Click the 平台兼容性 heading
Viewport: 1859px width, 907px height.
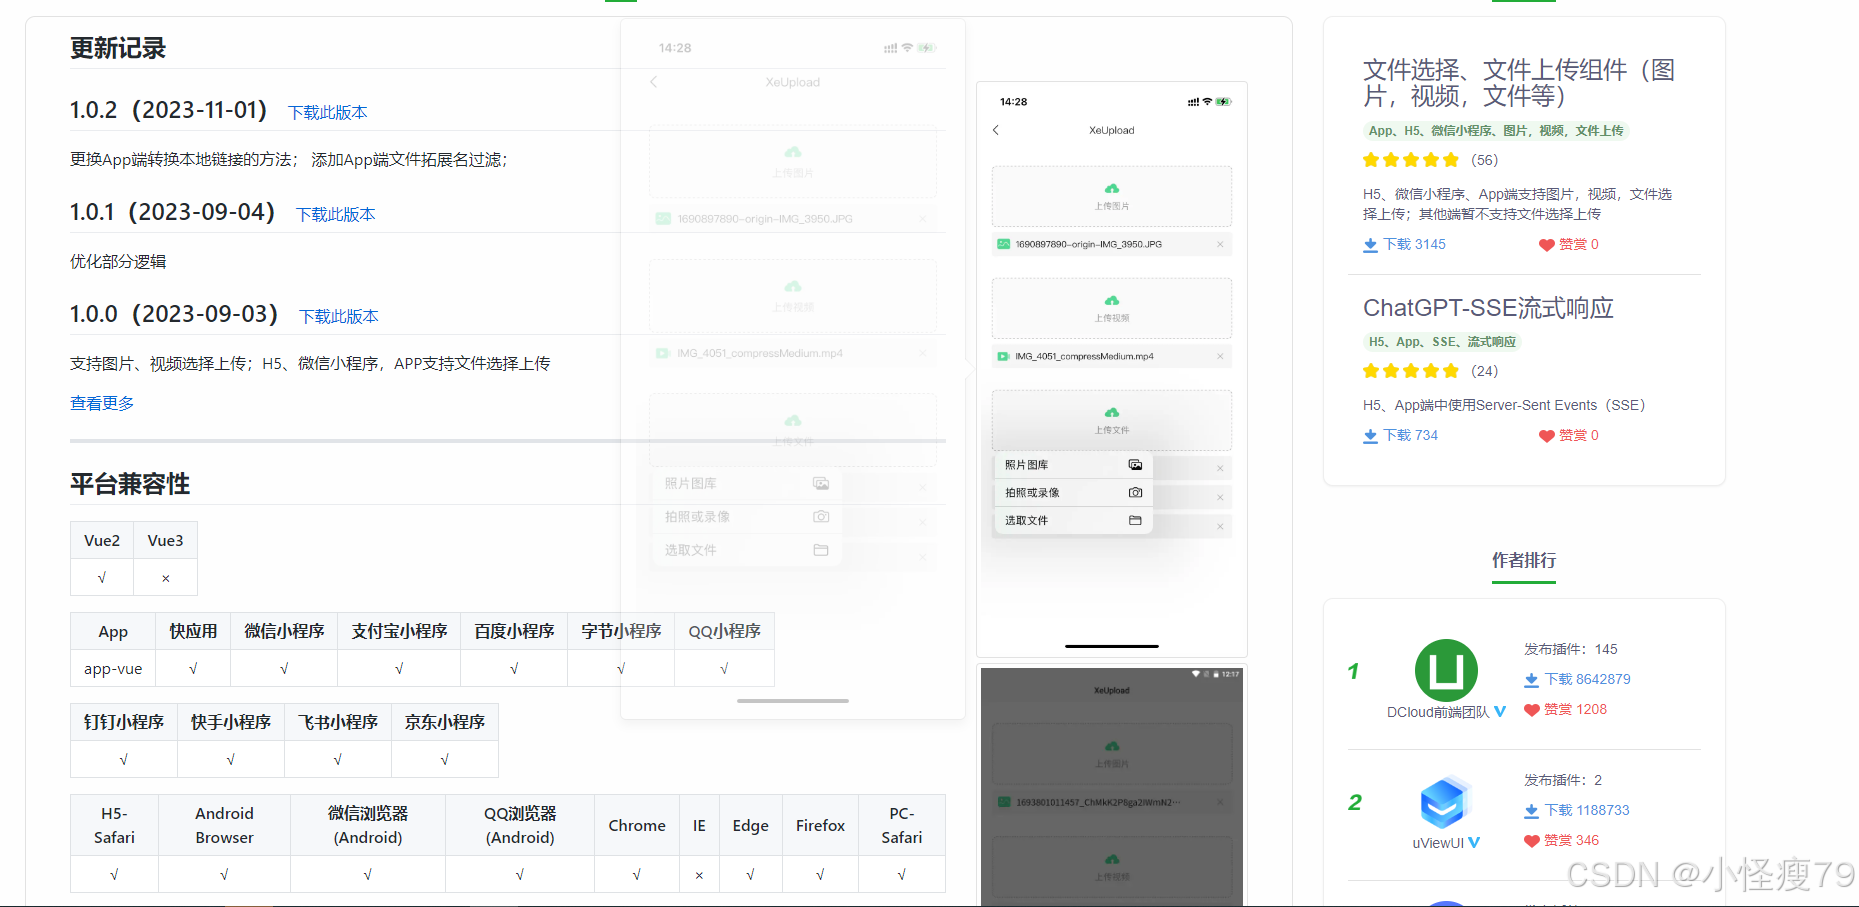point(130,484)
